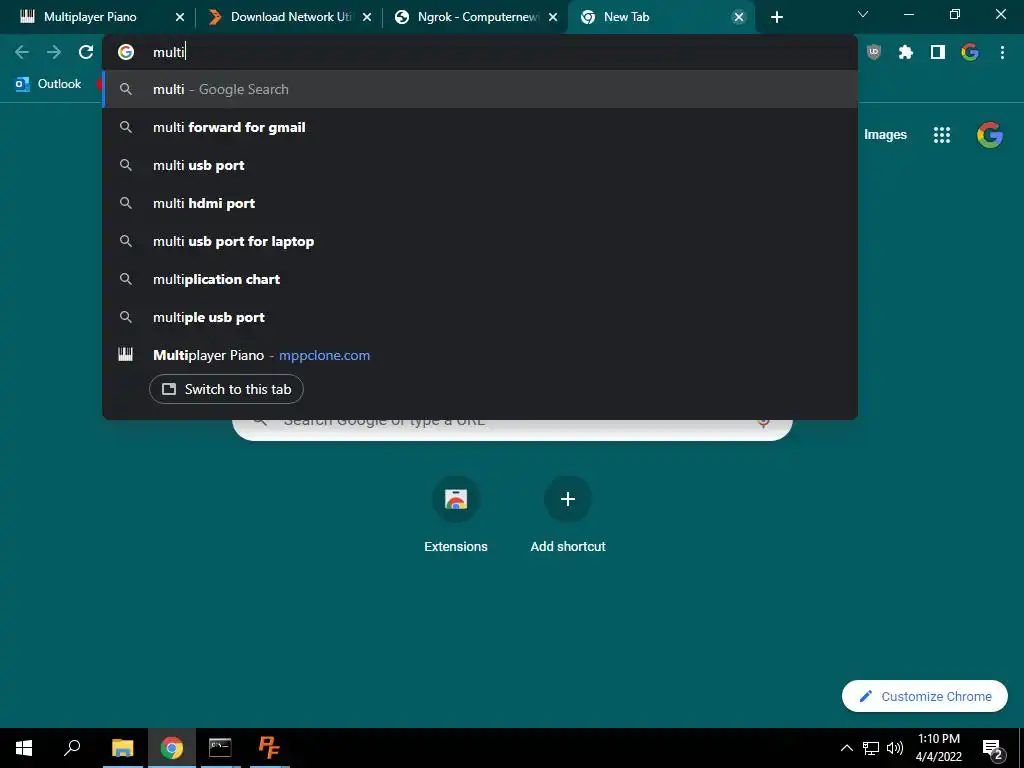Open the Google apps grid
This screenshot has width=1024, height=768.
942,135
